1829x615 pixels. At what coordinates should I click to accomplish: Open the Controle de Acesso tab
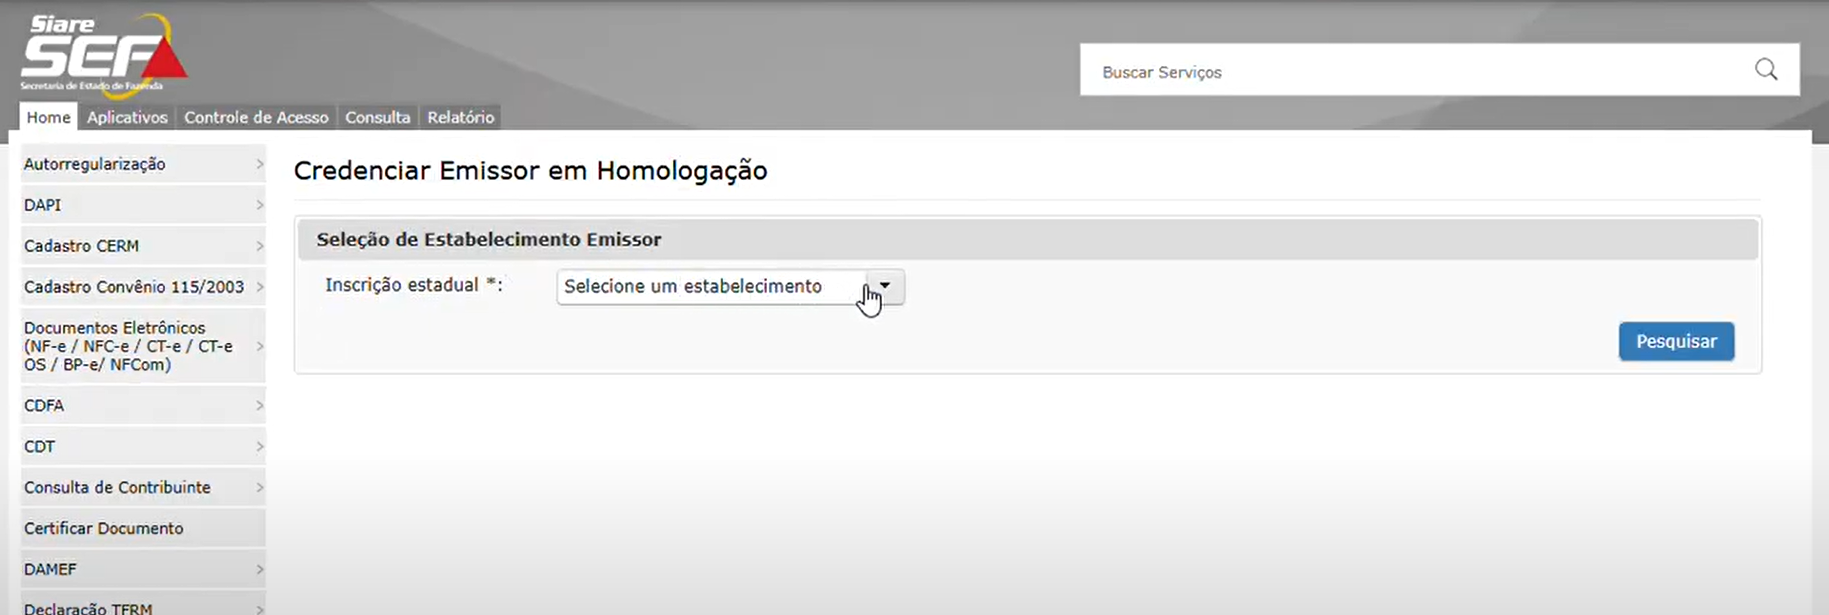pos(256,117)
